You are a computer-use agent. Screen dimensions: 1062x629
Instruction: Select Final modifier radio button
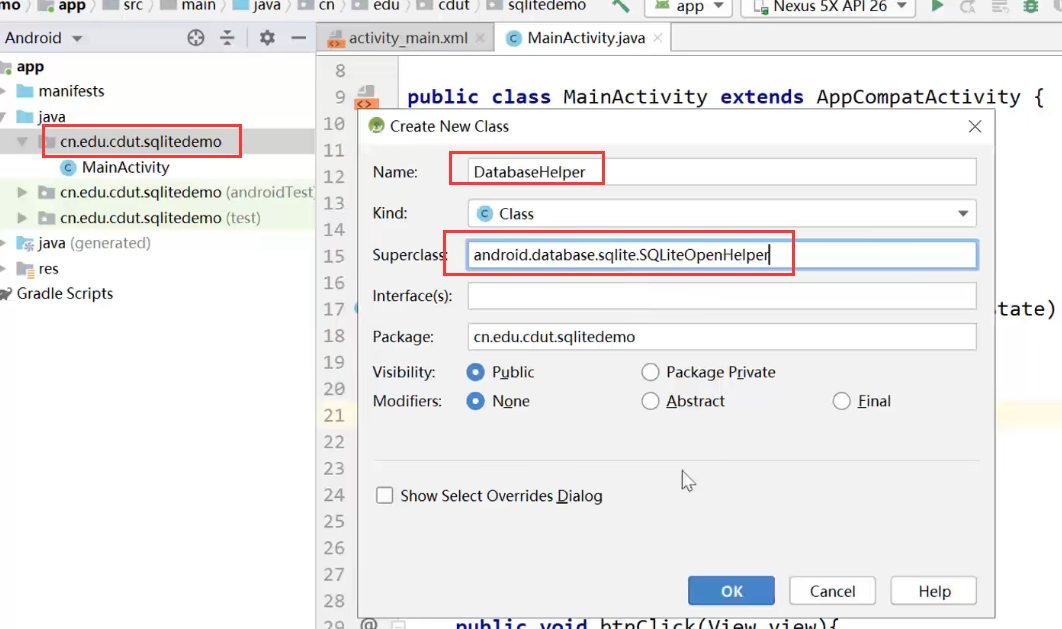pyautogui.click(x=841, y=401)
